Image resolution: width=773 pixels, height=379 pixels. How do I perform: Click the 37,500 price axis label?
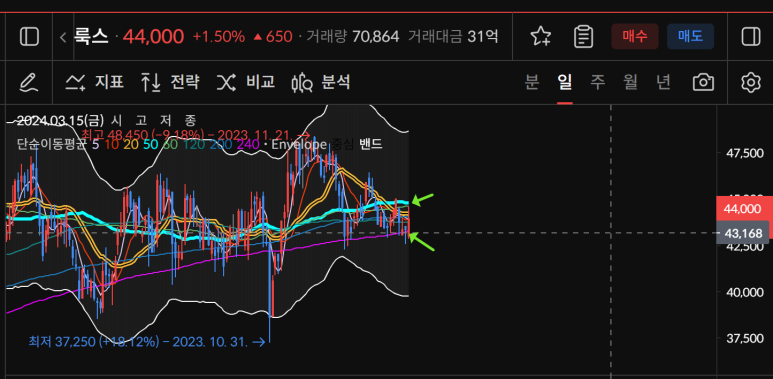click(744, 338)
